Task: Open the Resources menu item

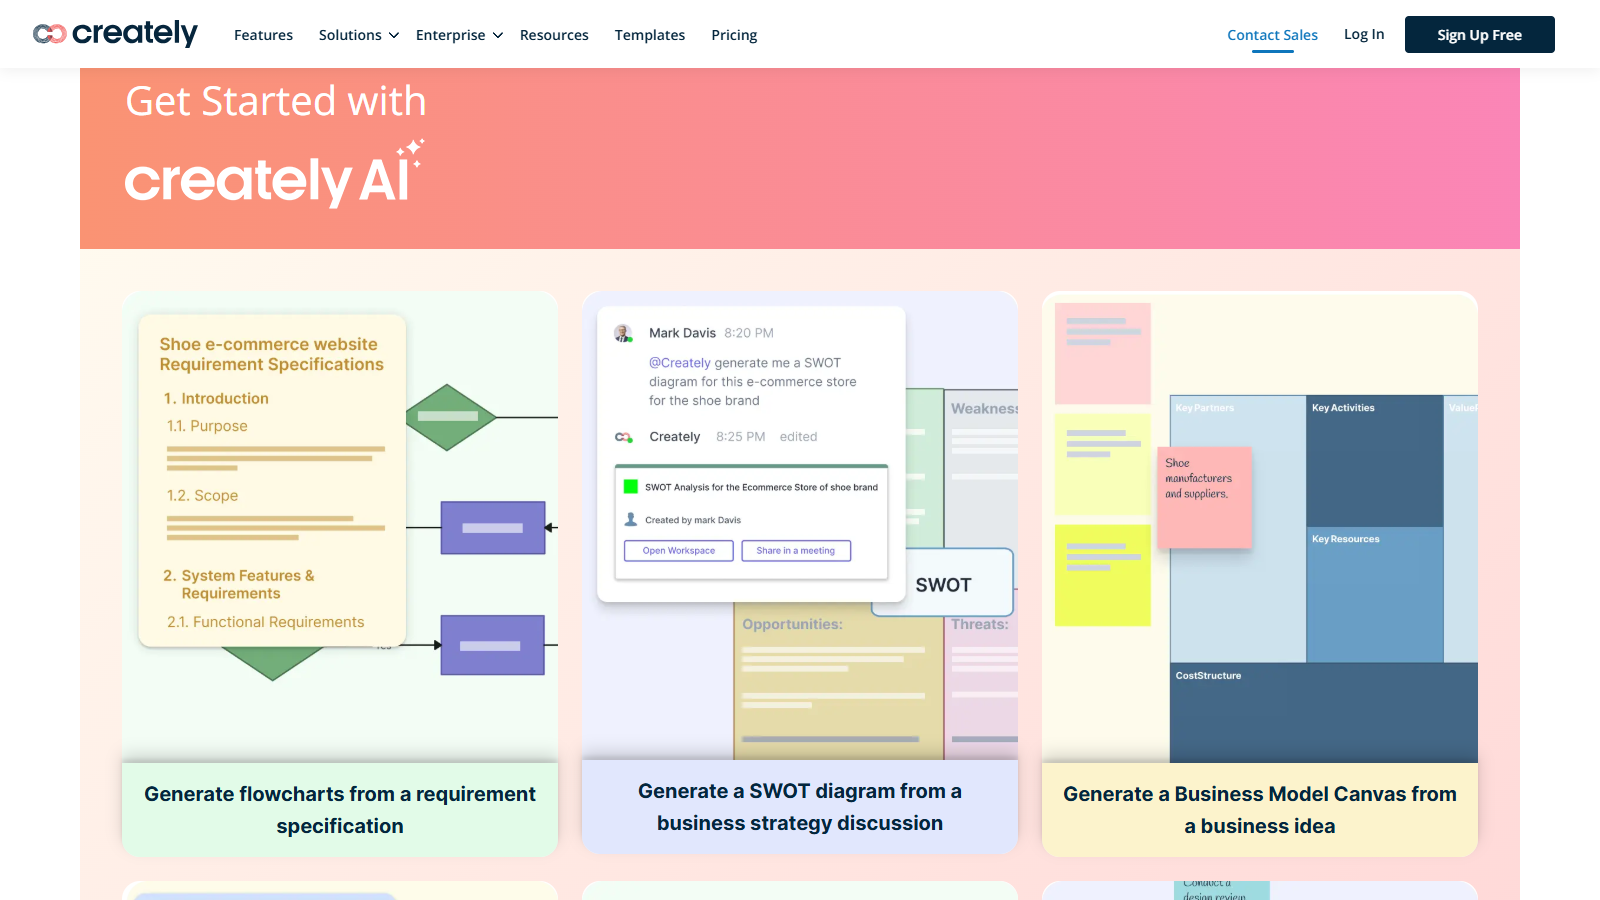Action: 554,35
